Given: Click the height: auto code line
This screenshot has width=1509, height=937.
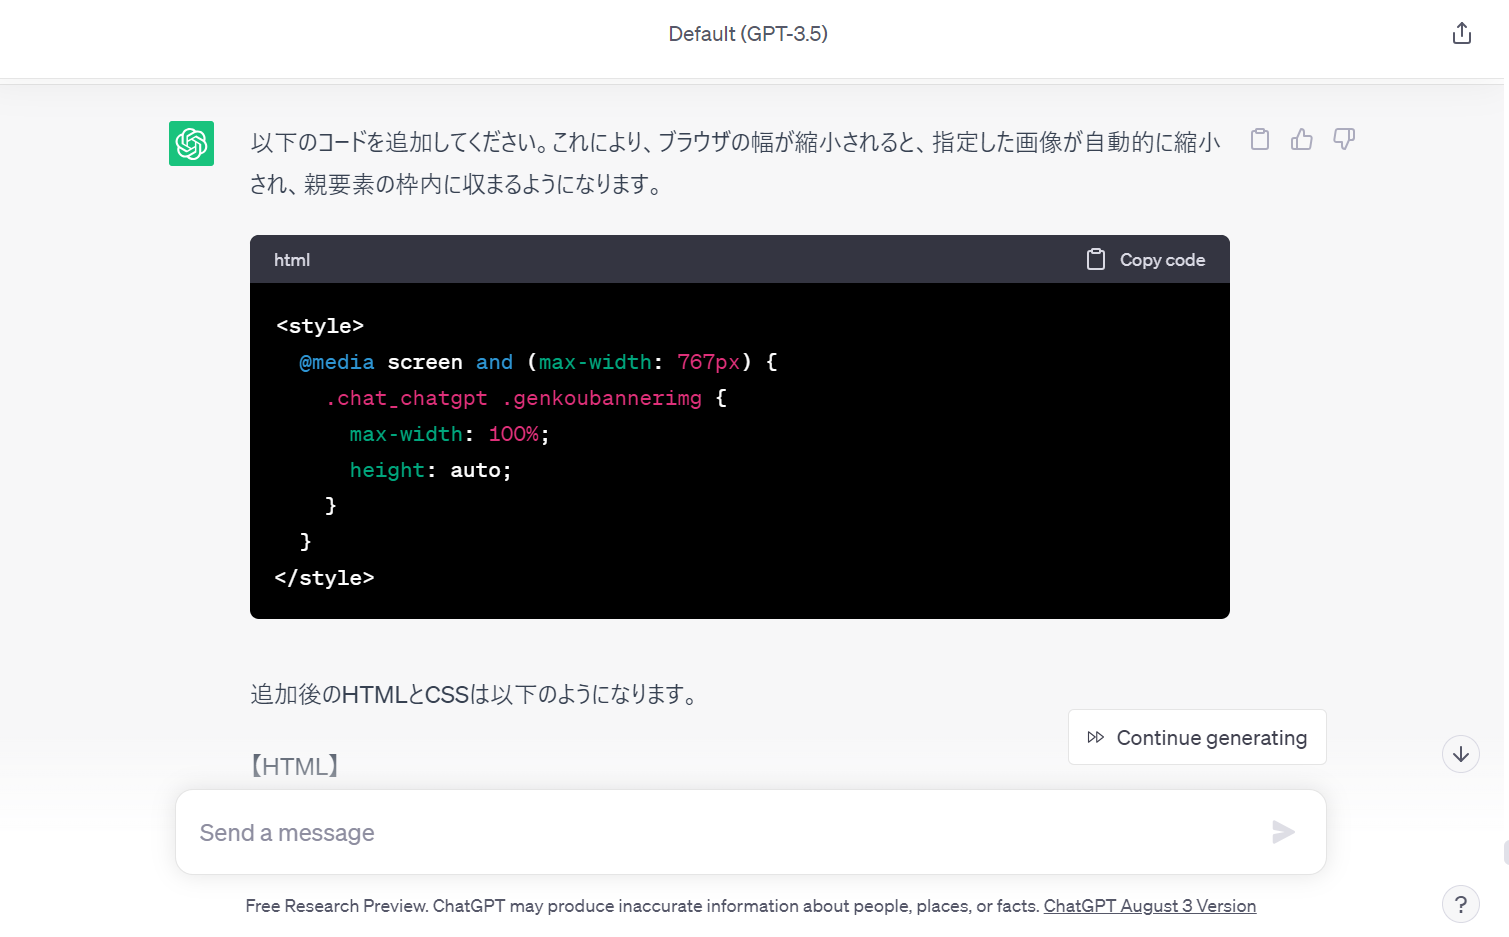Looking at the screenshot, I should coord(430,470).
